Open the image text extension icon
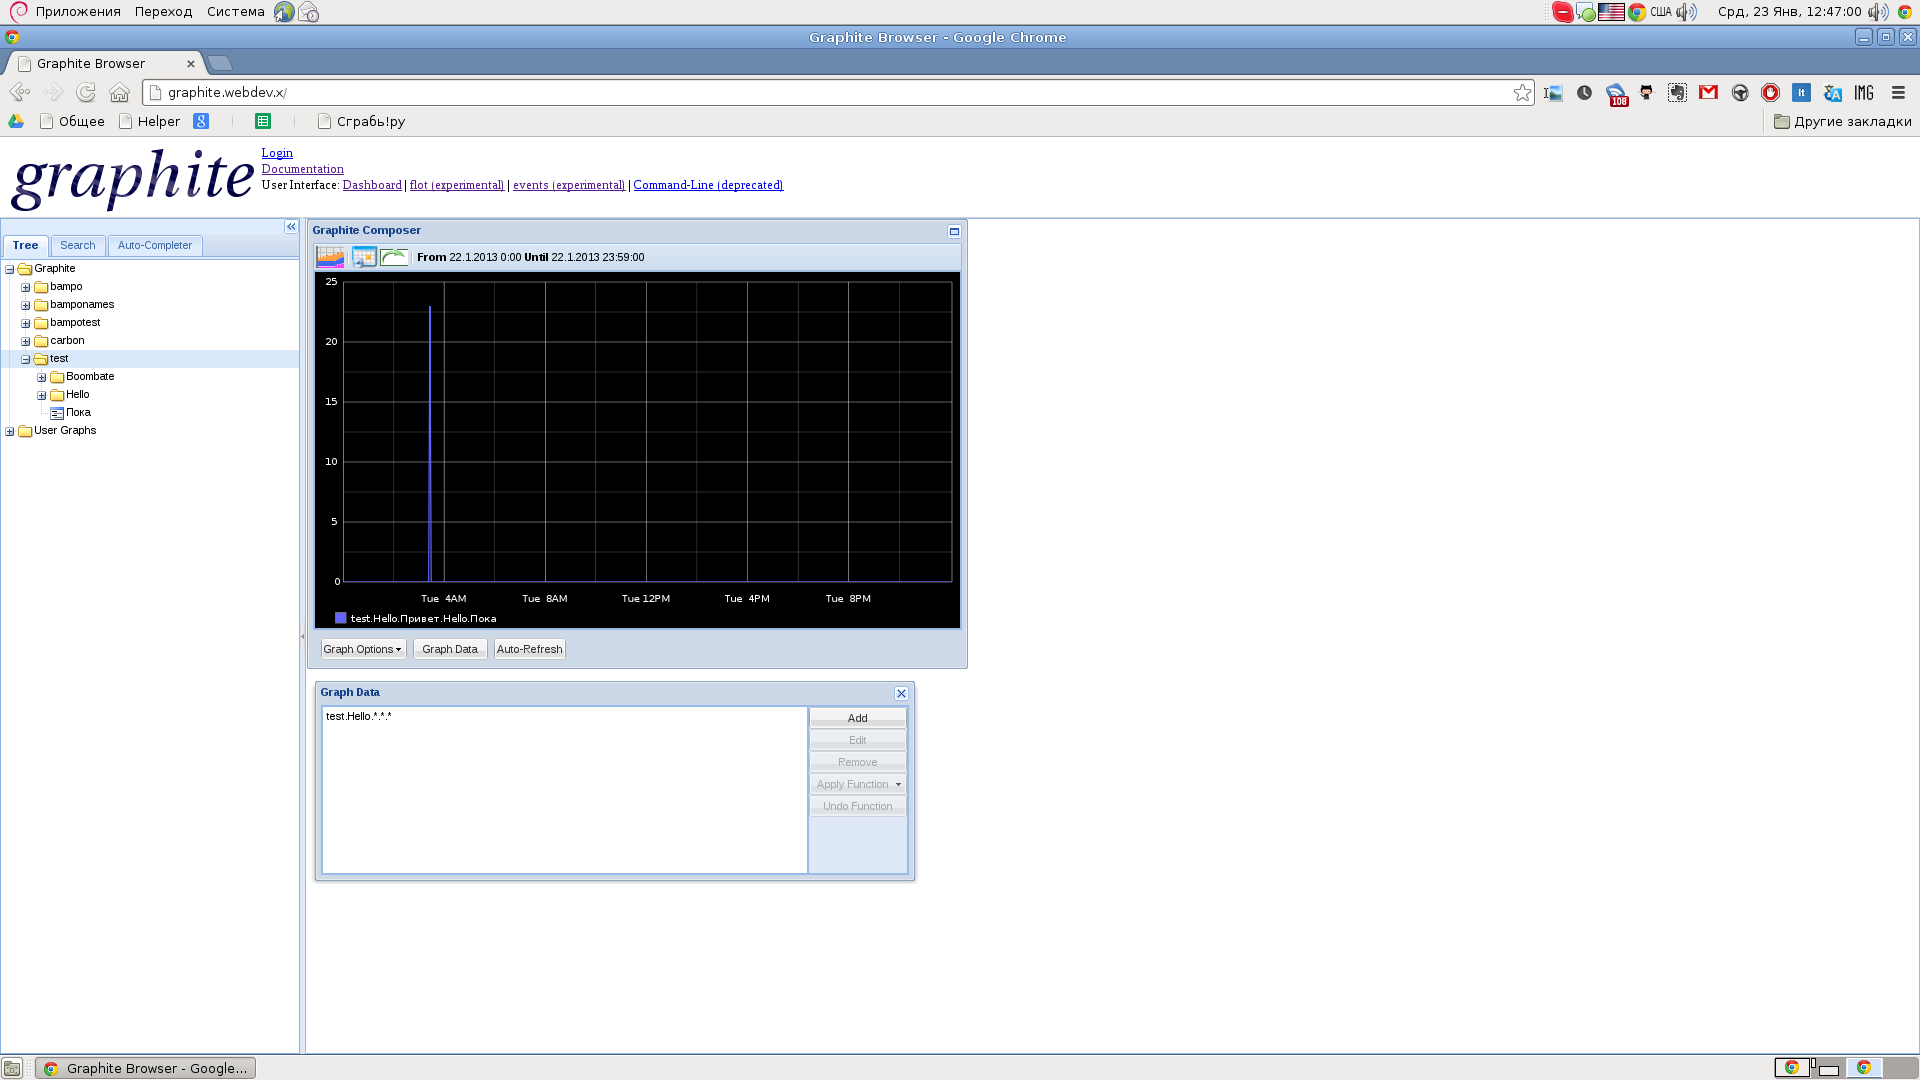This screenshot has height=1080, width=1920. coord(1552,92)
